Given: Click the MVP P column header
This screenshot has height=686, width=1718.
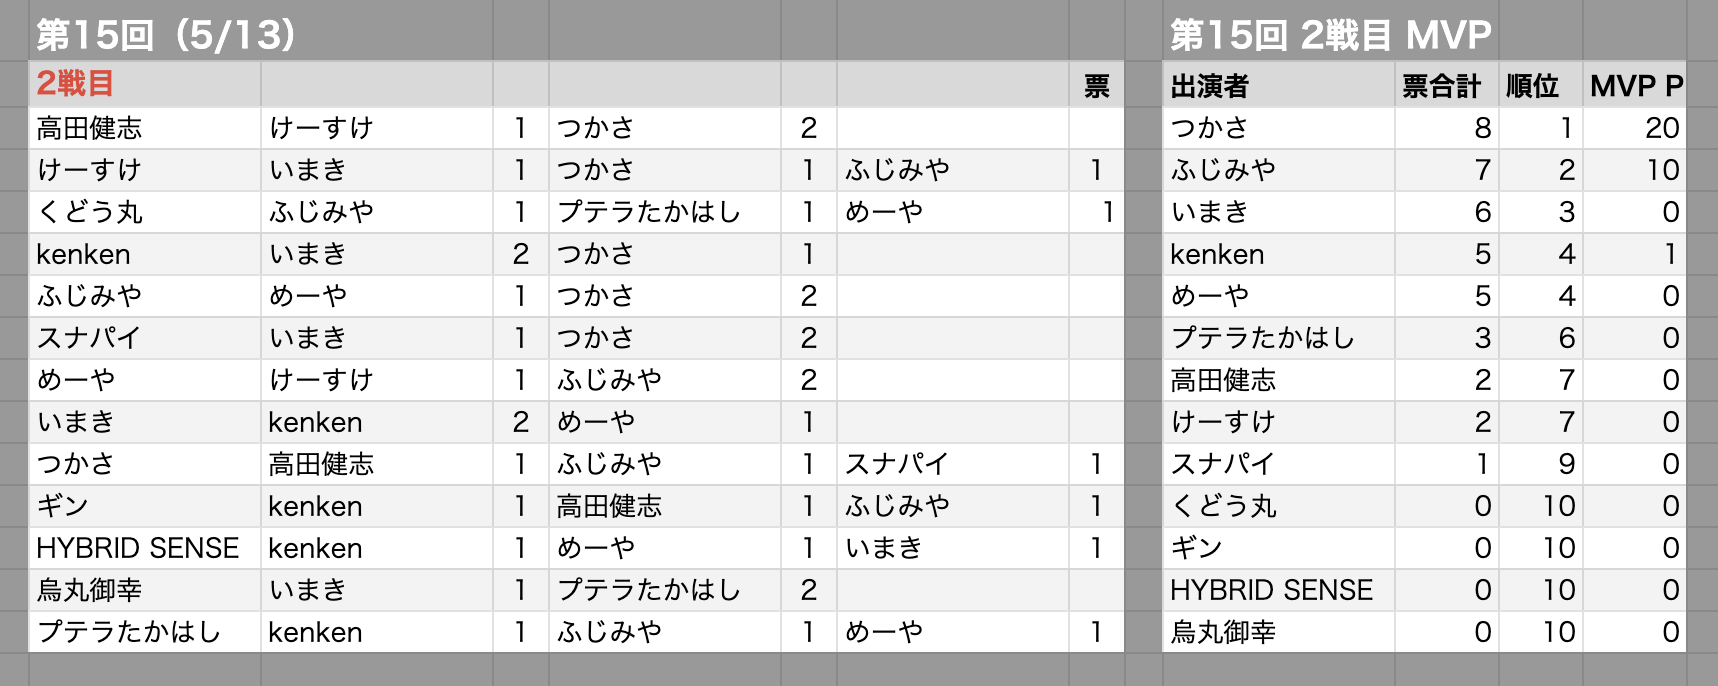Looking at the screenshot, I should pyautogui.click(x=1636, y=86).
